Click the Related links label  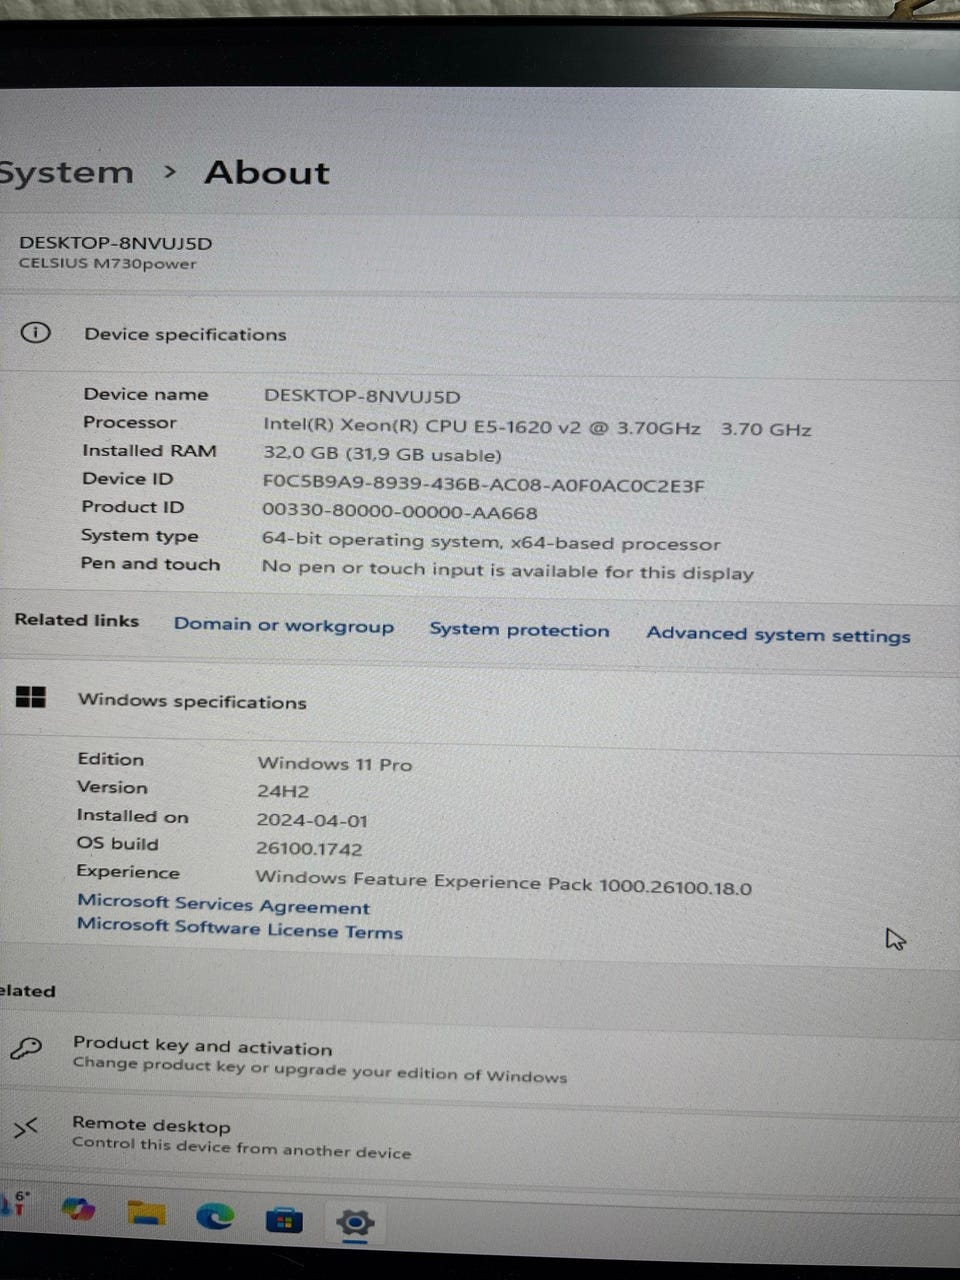click(77, 620)
